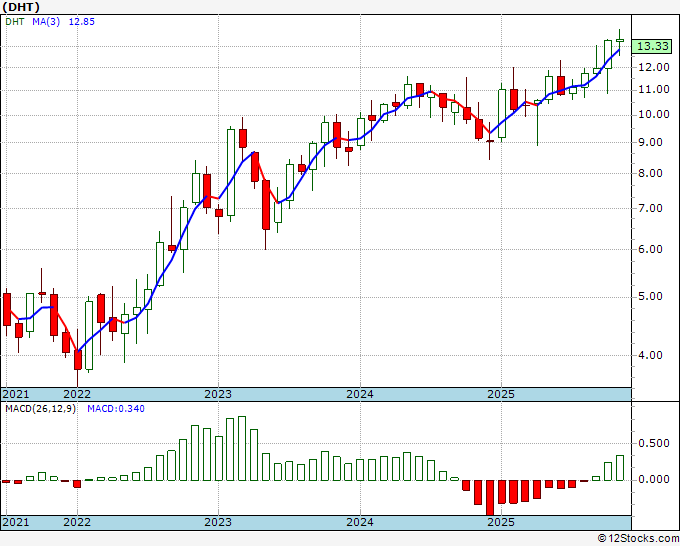Image resolution: width=680 pixels, height=546 pixels.
Task: Click the tallest negative red MACD bar
Action: 490,497
